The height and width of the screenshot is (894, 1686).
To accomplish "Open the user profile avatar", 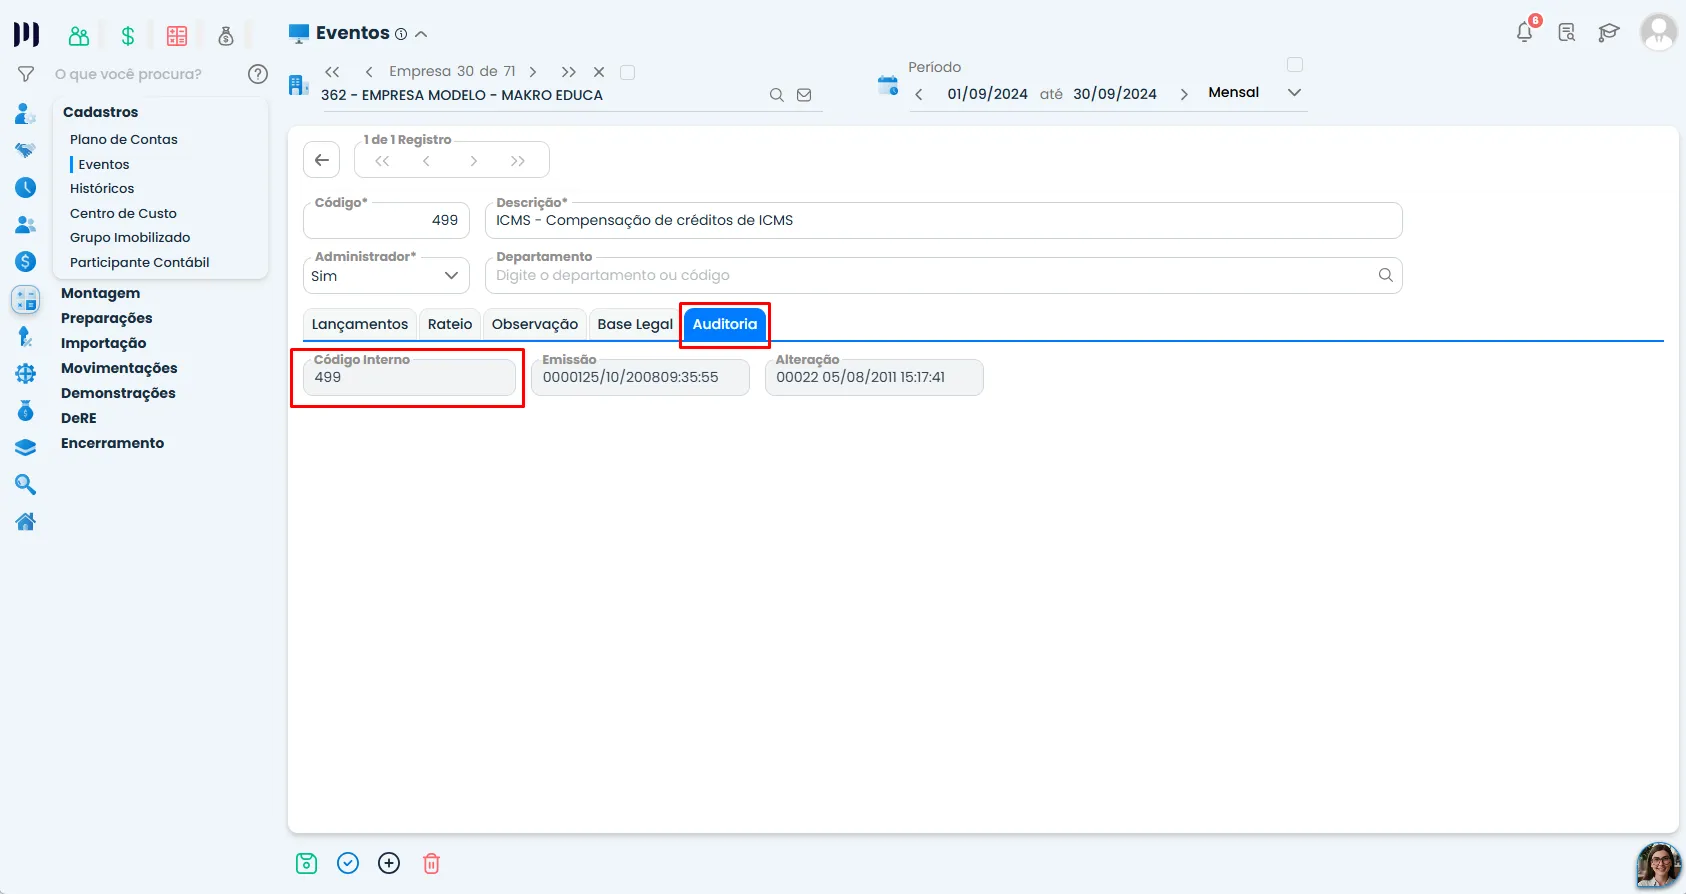I will tap(1658, 32).
